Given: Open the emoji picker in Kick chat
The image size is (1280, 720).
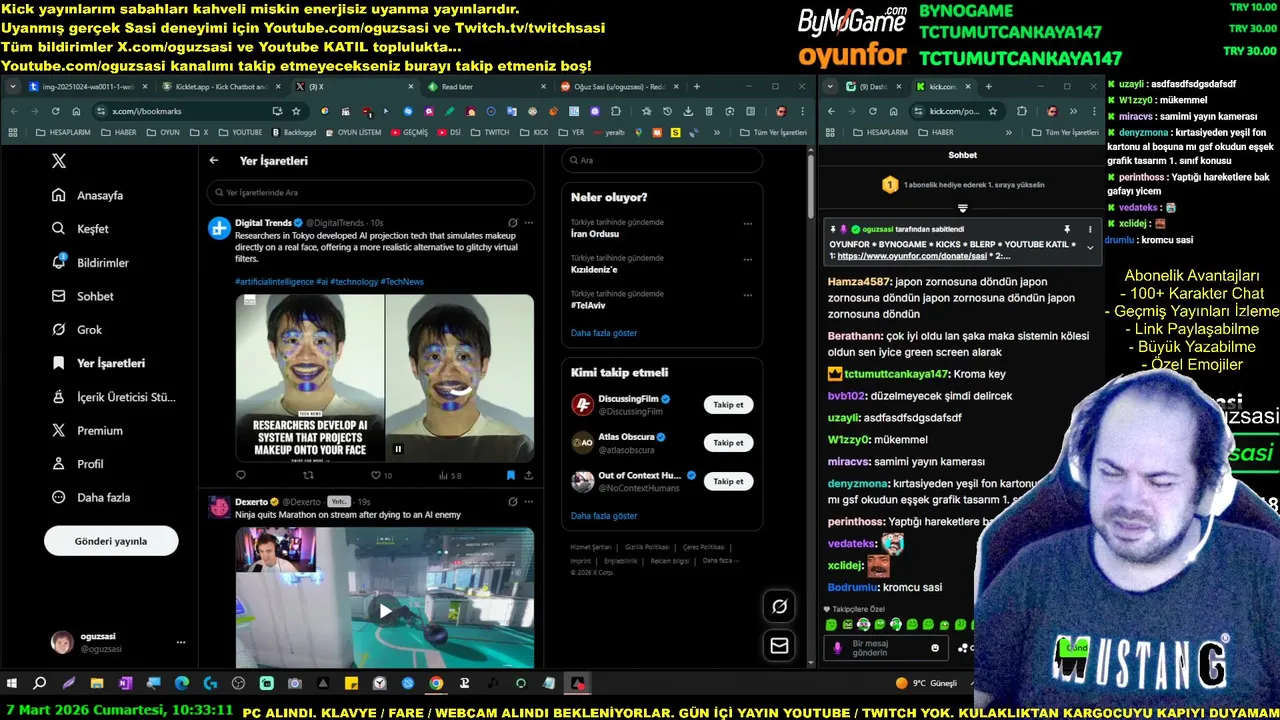Looking at the screenshot, I should pos(935,648).
